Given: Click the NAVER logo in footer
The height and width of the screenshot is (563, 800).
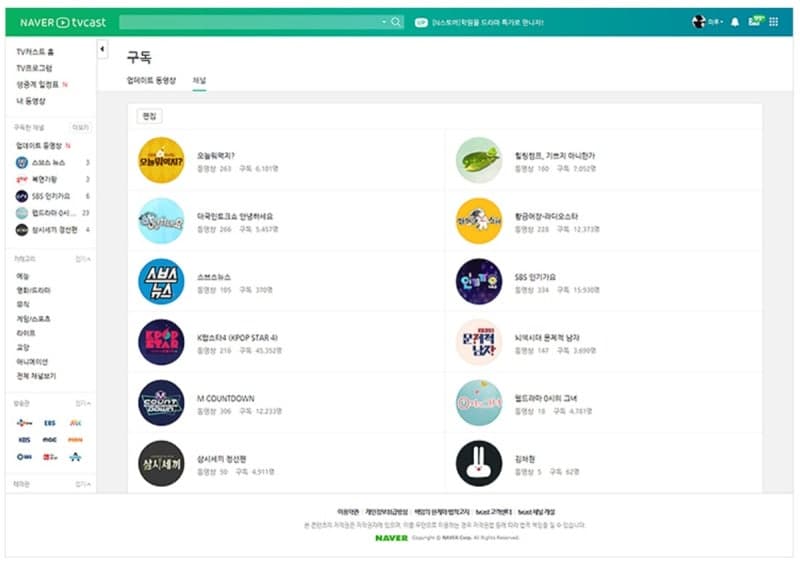Looking at the screenshot, I should coord(391,538).
